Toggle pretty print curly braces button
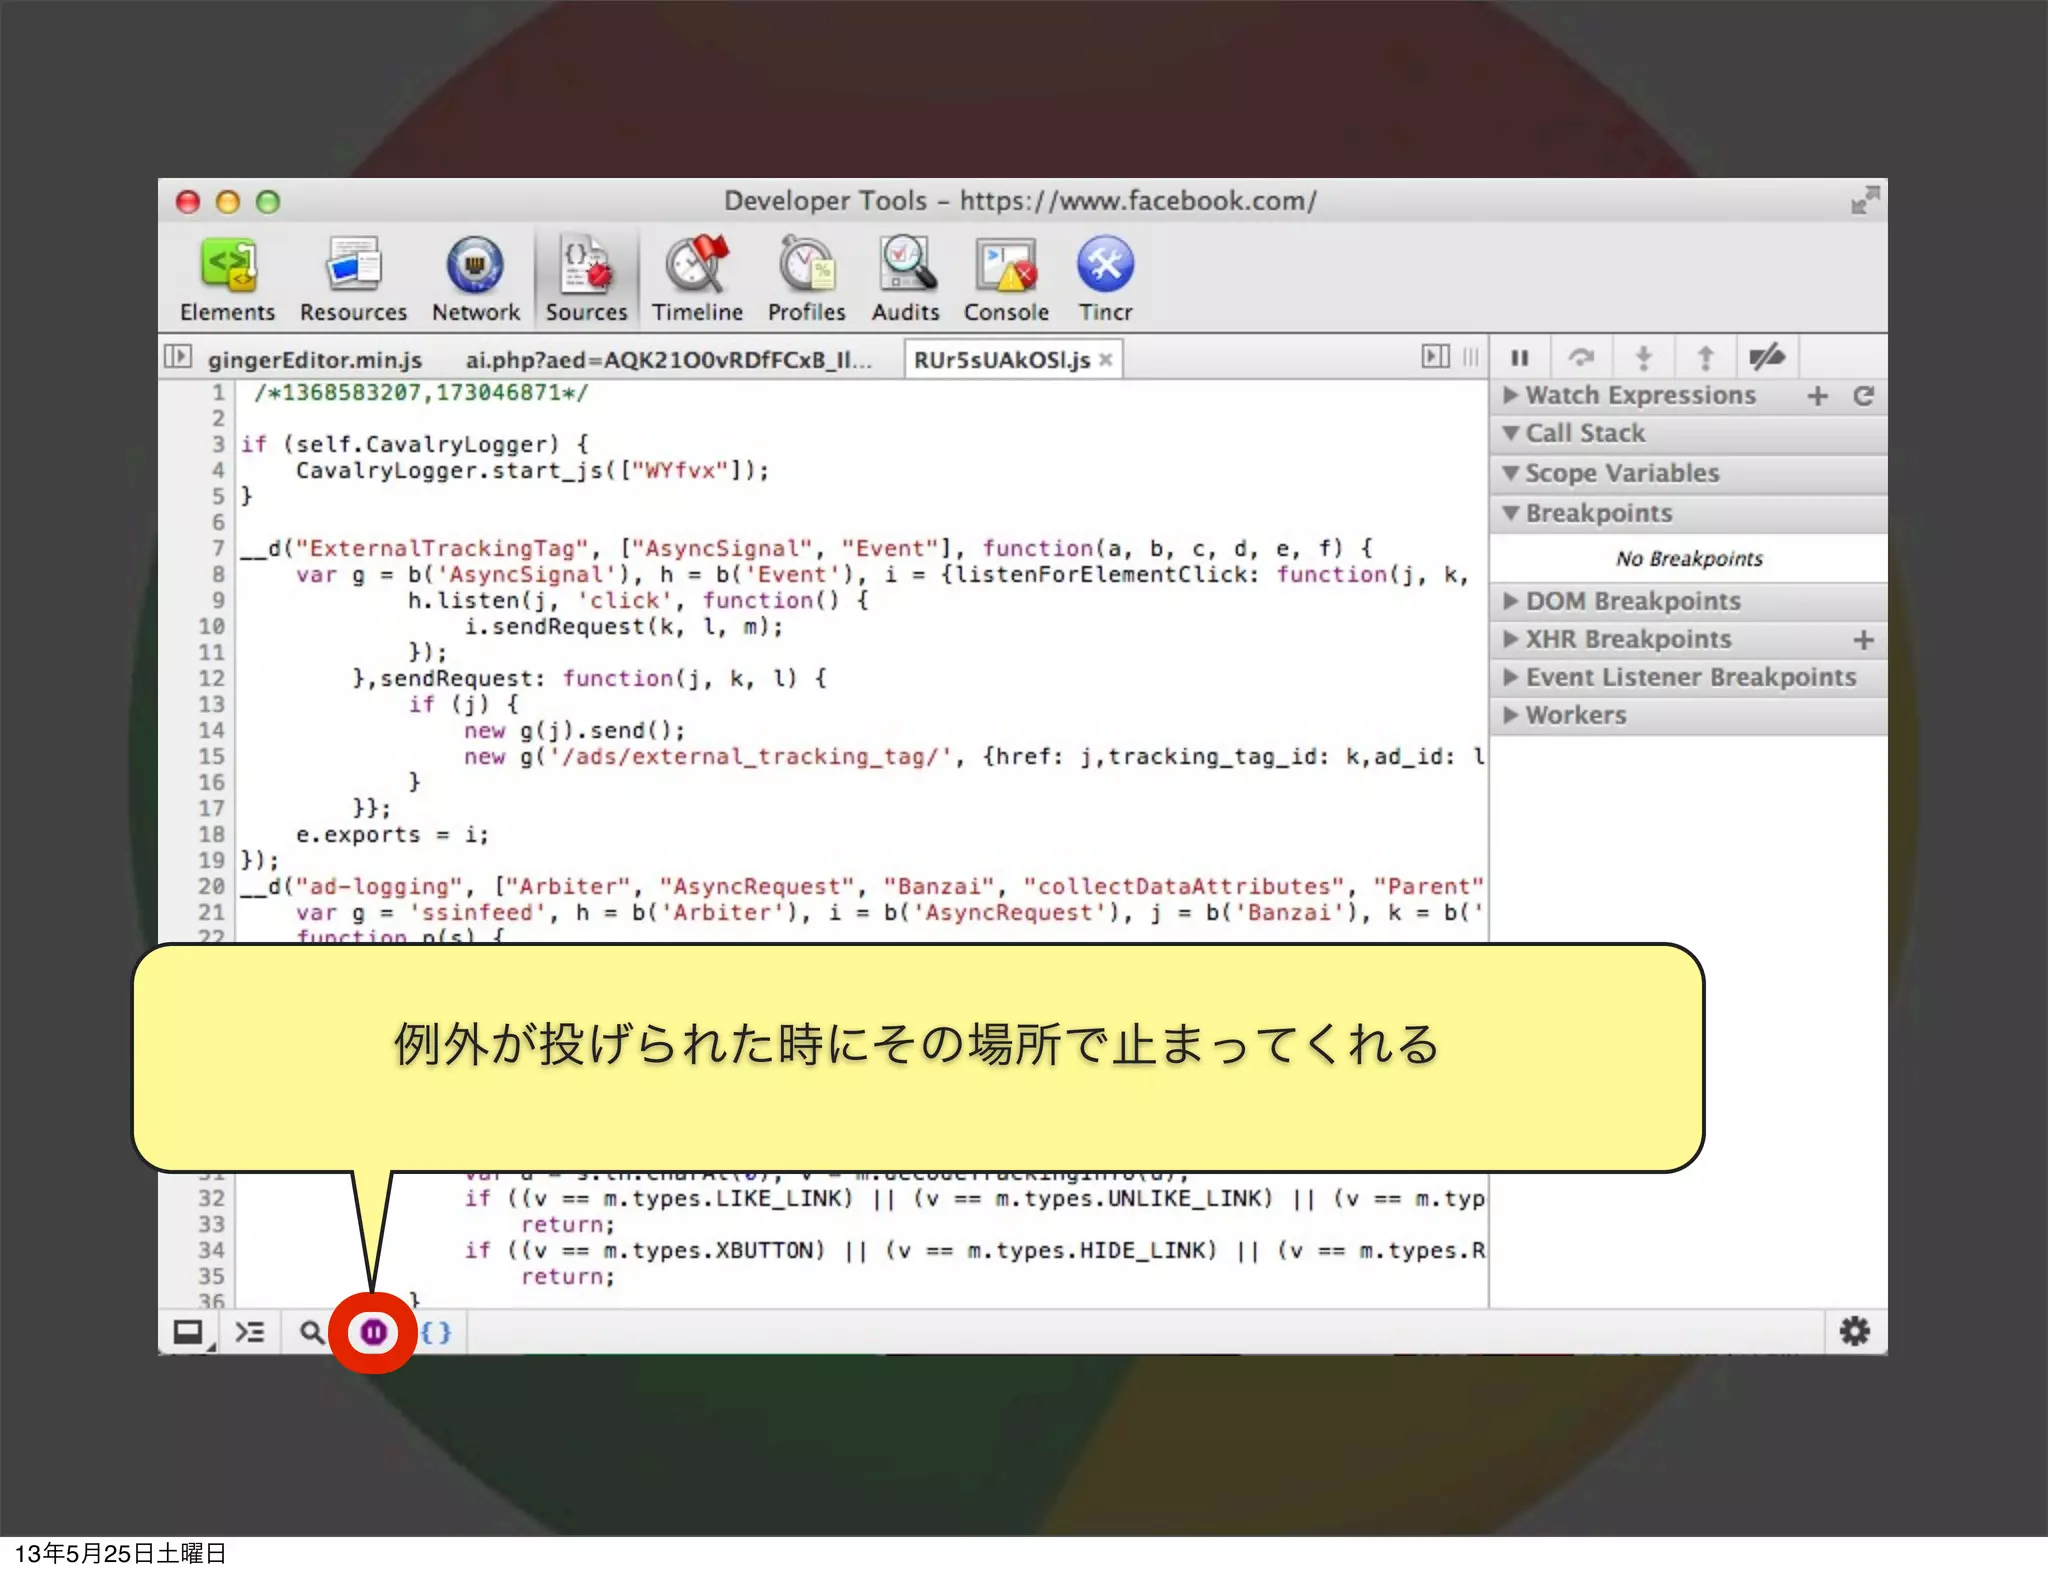Image resolution: width=2048 pixels, height=1576 pixels. click(x=436, y=1332)
